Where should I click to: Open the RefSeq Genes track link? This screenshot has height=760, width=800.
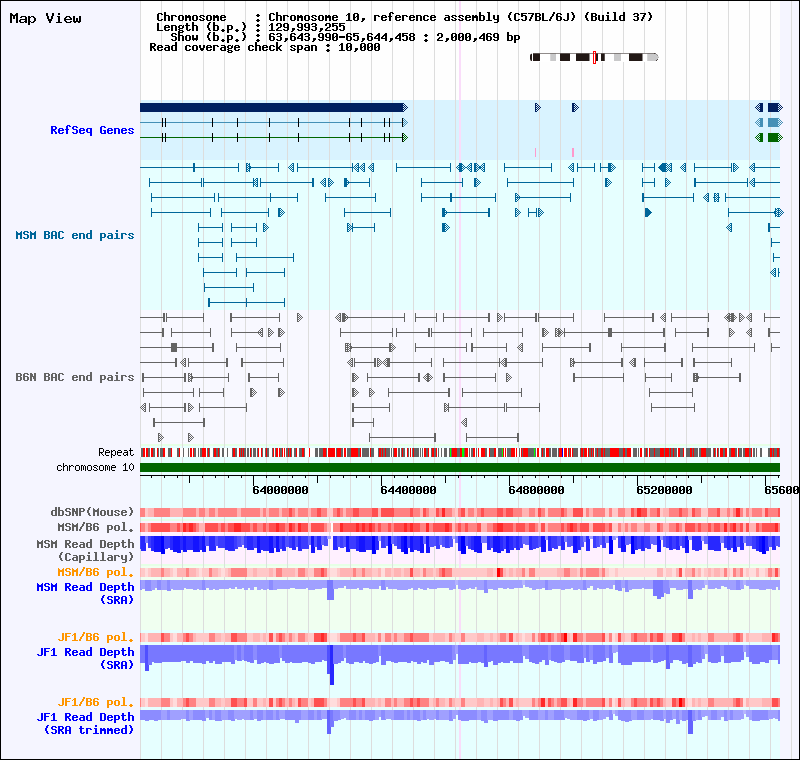(92, 130)
